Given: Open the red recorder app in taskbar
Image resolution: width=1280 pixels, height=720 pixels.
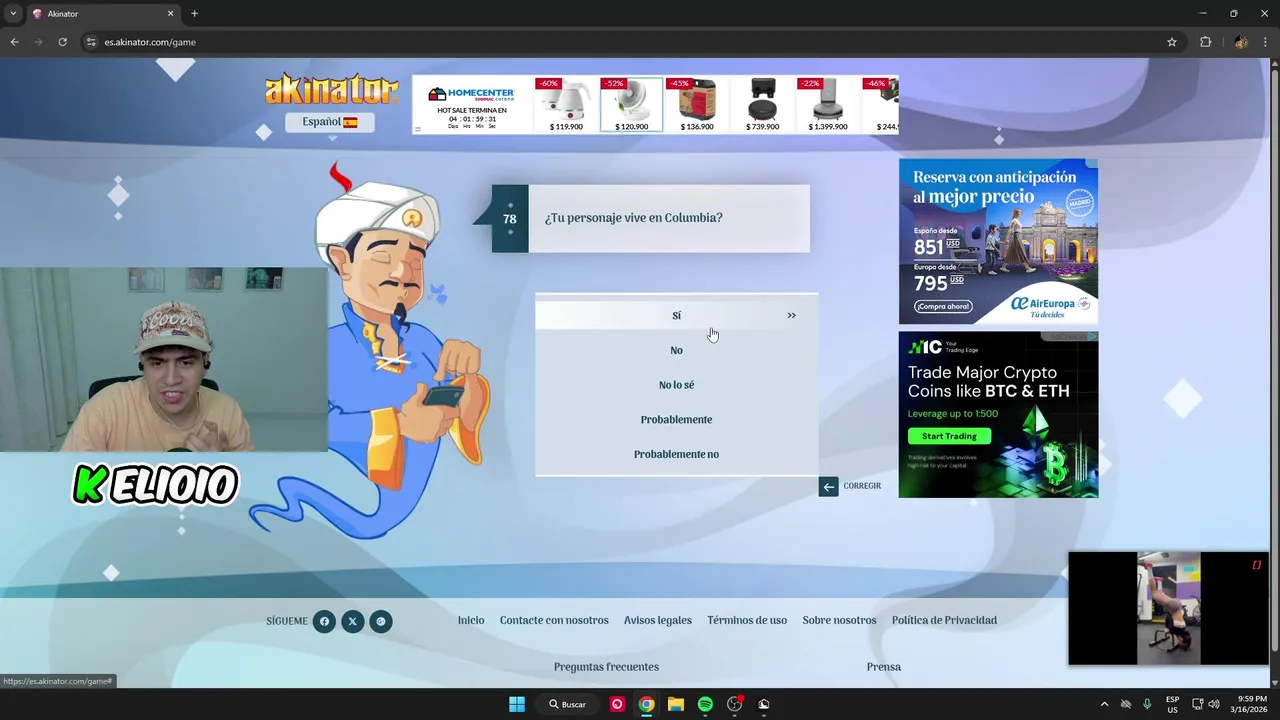Looking at the screenshot, I should [x=617, y=704].
